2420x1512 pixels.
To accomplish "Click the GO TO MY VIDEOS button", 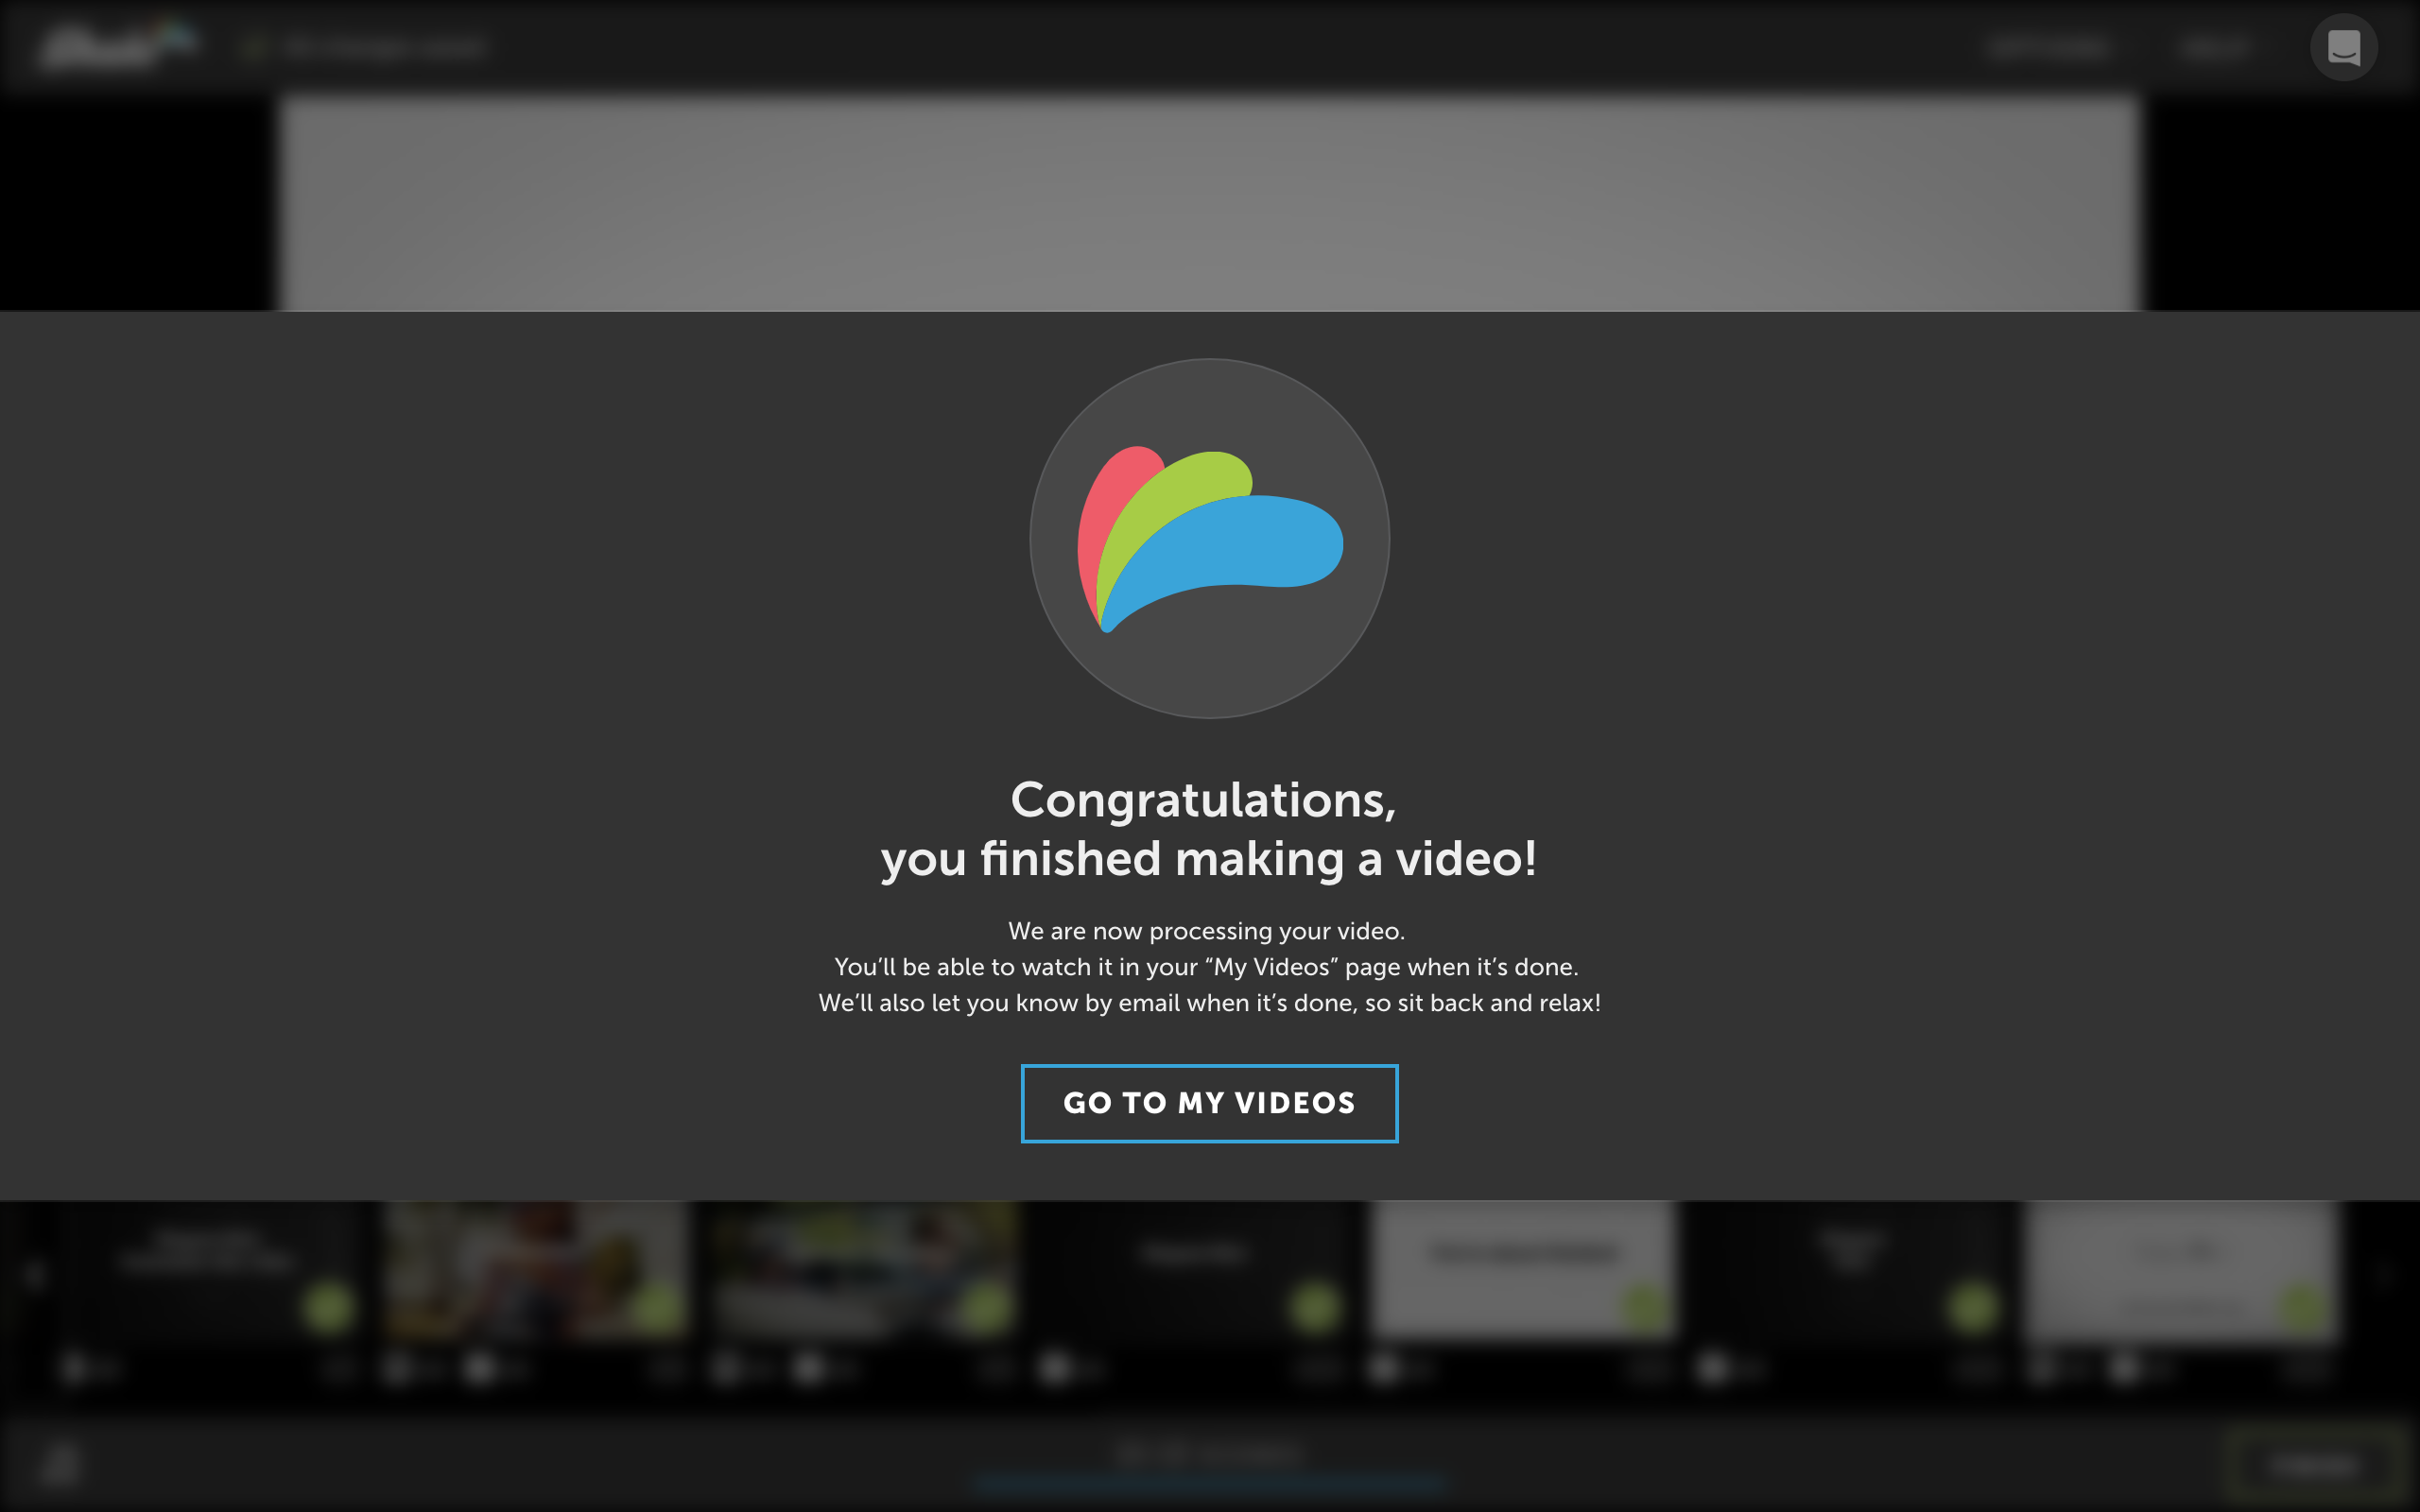I will pyautogui.click(x=1209, y=1103).
